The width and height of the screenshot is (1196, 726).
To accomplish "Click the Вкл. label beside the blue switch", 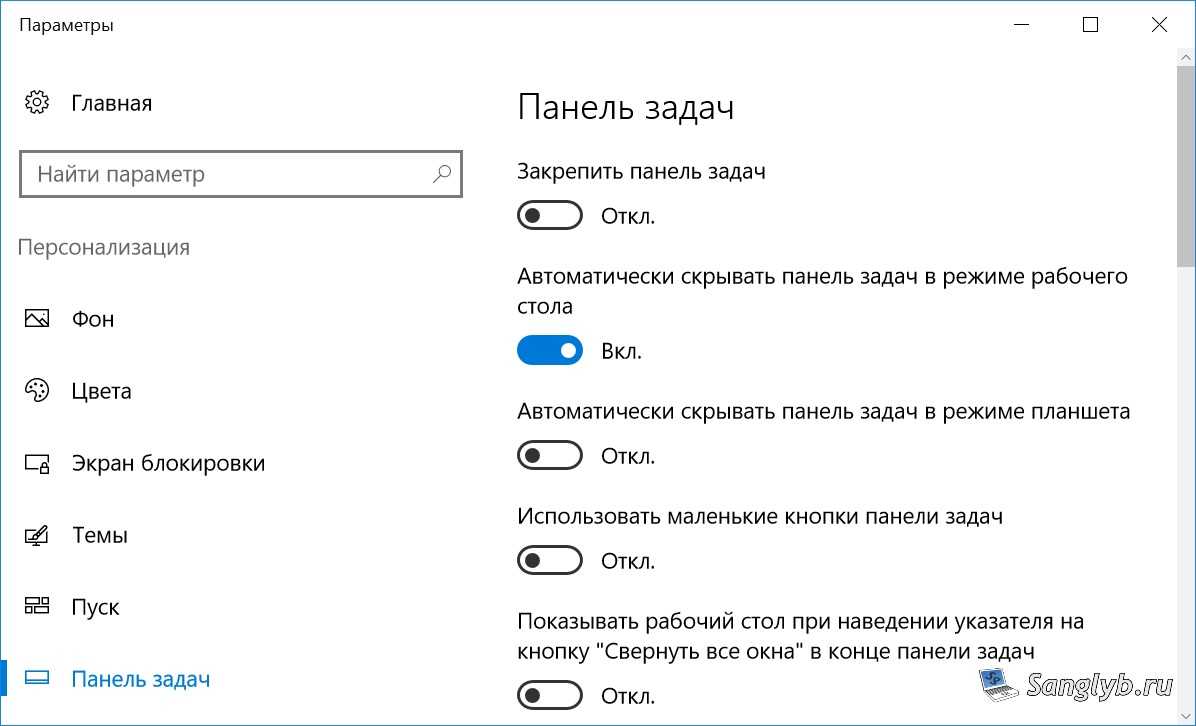I will [x=622, y=351].
